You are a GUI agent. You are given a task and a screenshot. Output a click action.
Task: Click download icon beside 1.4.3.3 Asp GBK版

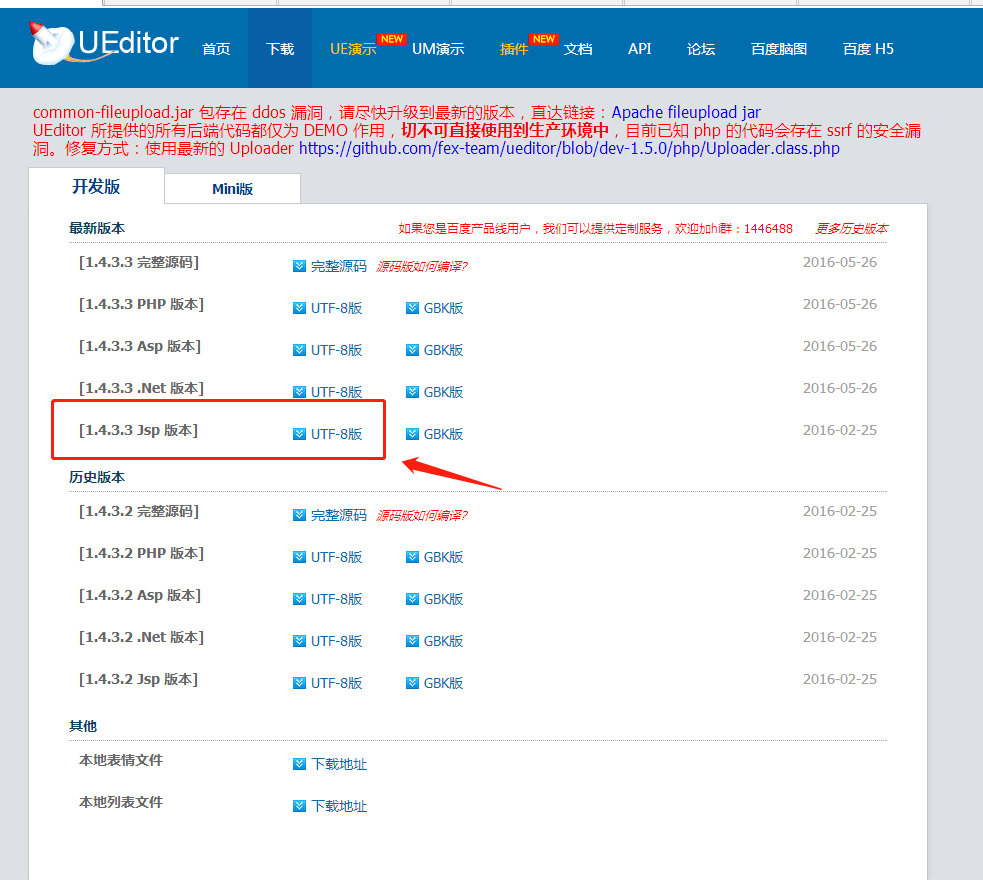tap(412, 350)
